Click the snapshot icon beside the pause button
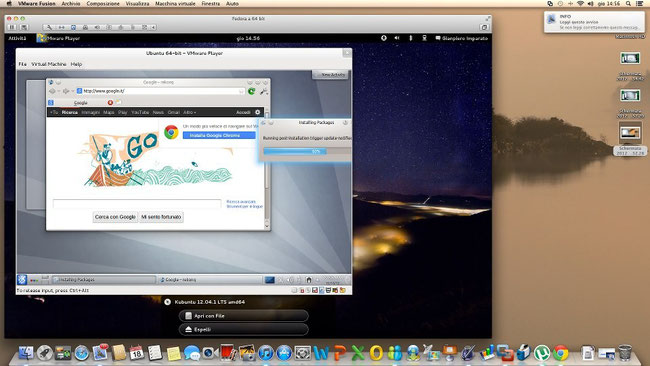 pyautogui.click(x=24, y=27)
